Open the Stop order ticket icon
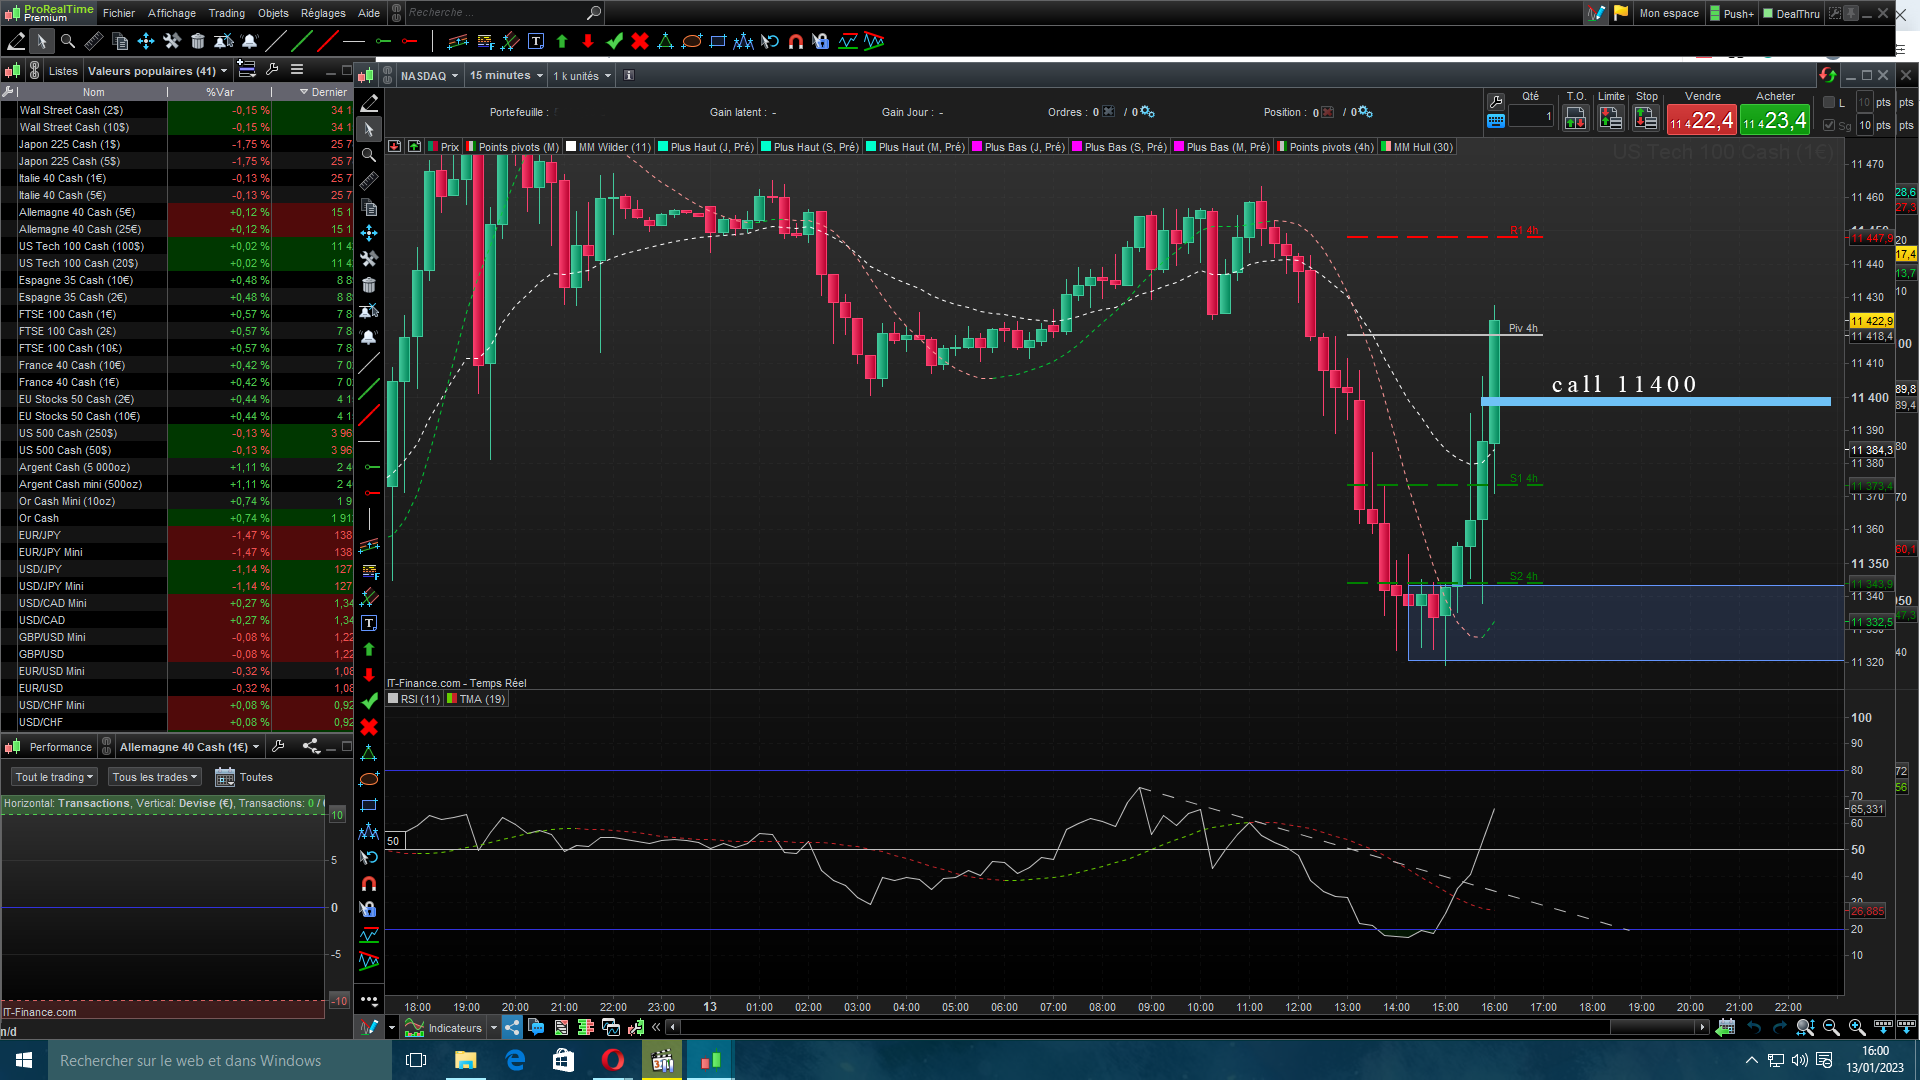 pos(1646,119)
